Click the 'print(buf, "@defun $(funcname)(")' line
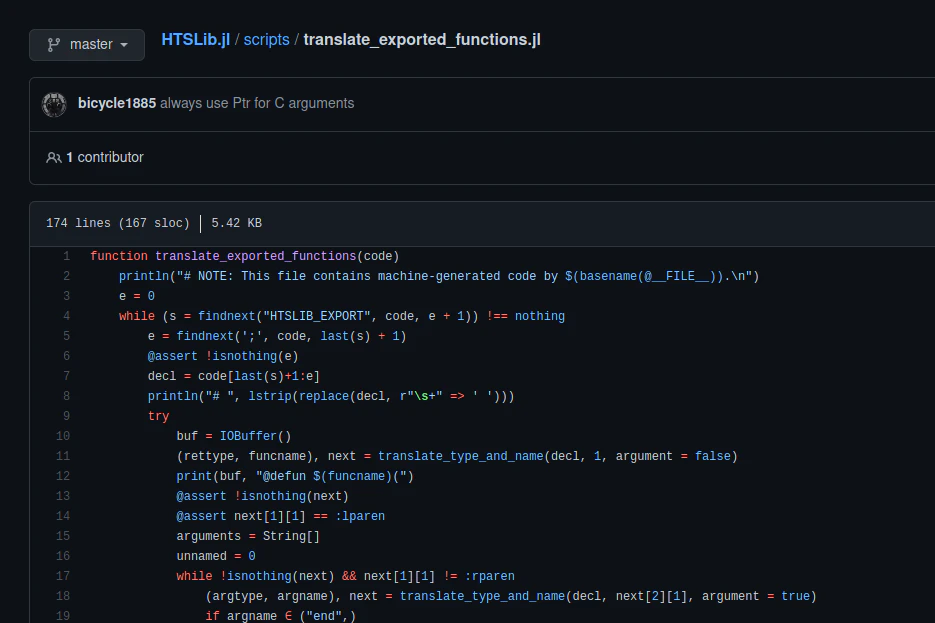935x623 pixels. pyautogui.click(x=295, y=476)
